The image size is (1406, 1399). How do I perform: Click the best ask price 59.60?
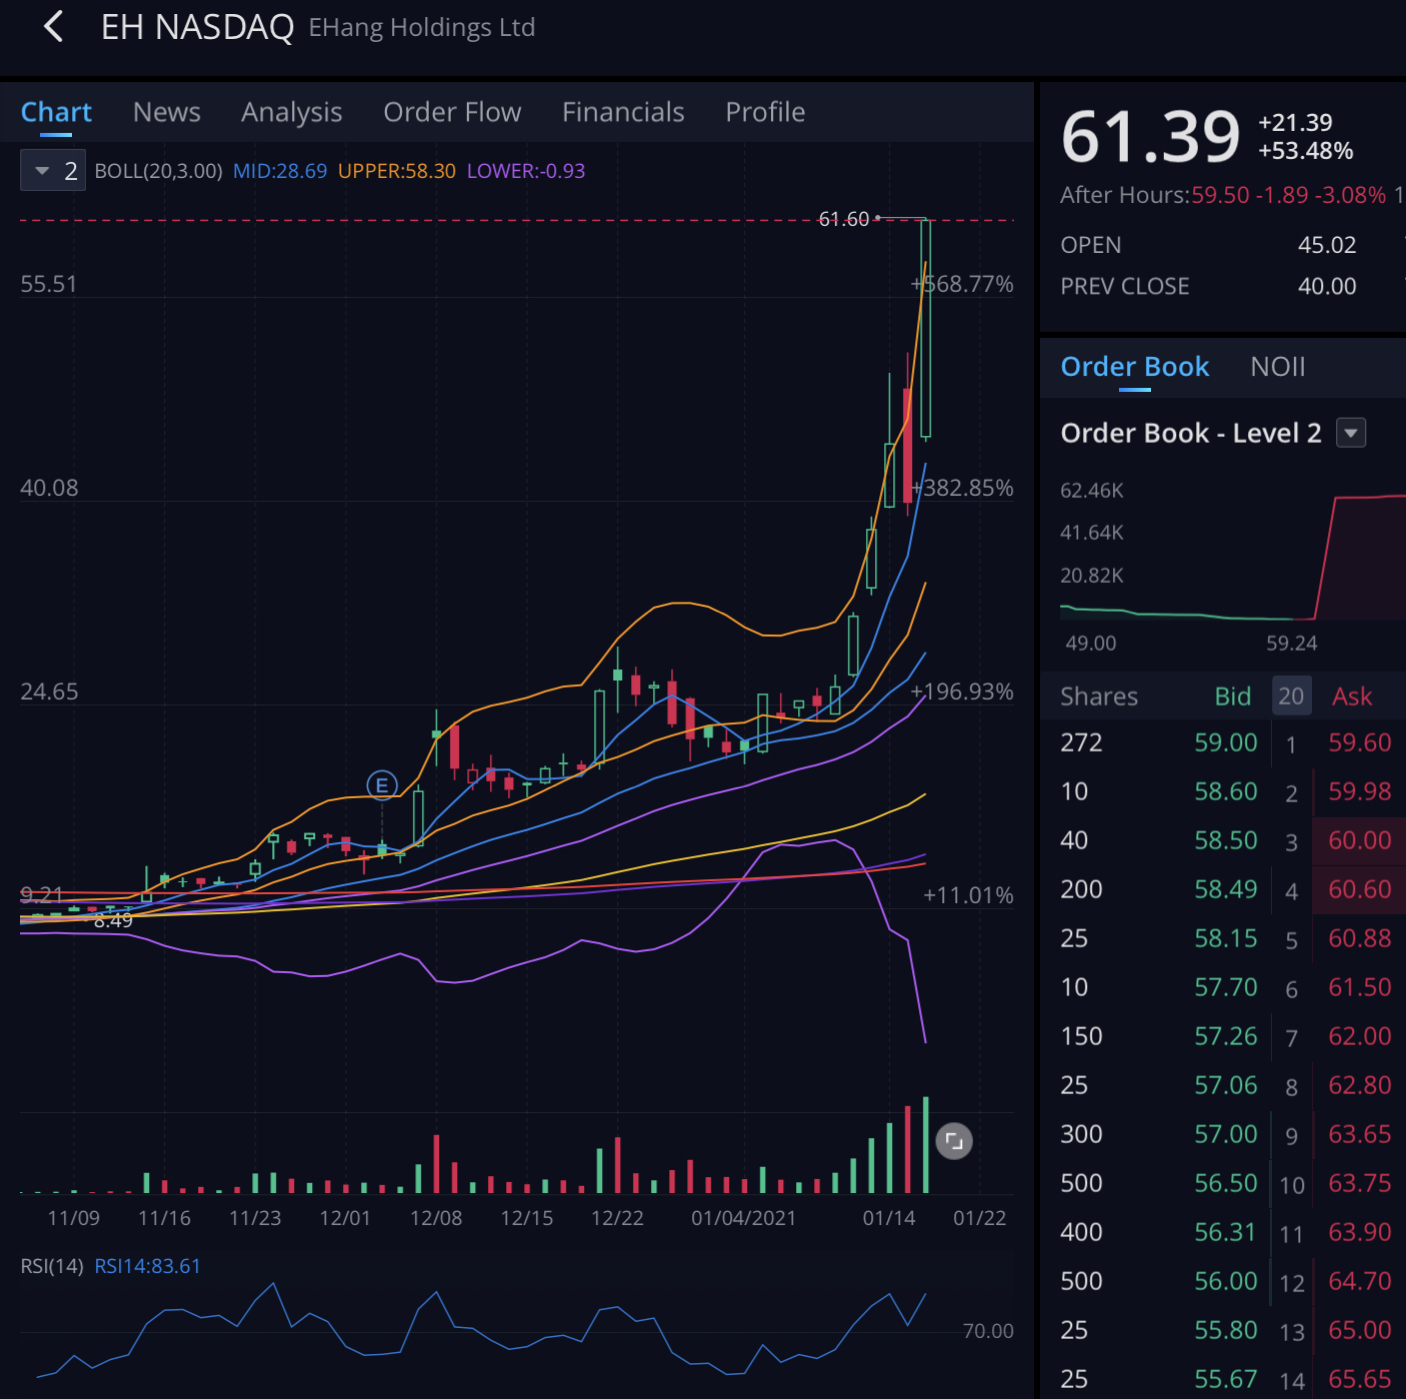pyautogui.click(x=1359, y=743)
